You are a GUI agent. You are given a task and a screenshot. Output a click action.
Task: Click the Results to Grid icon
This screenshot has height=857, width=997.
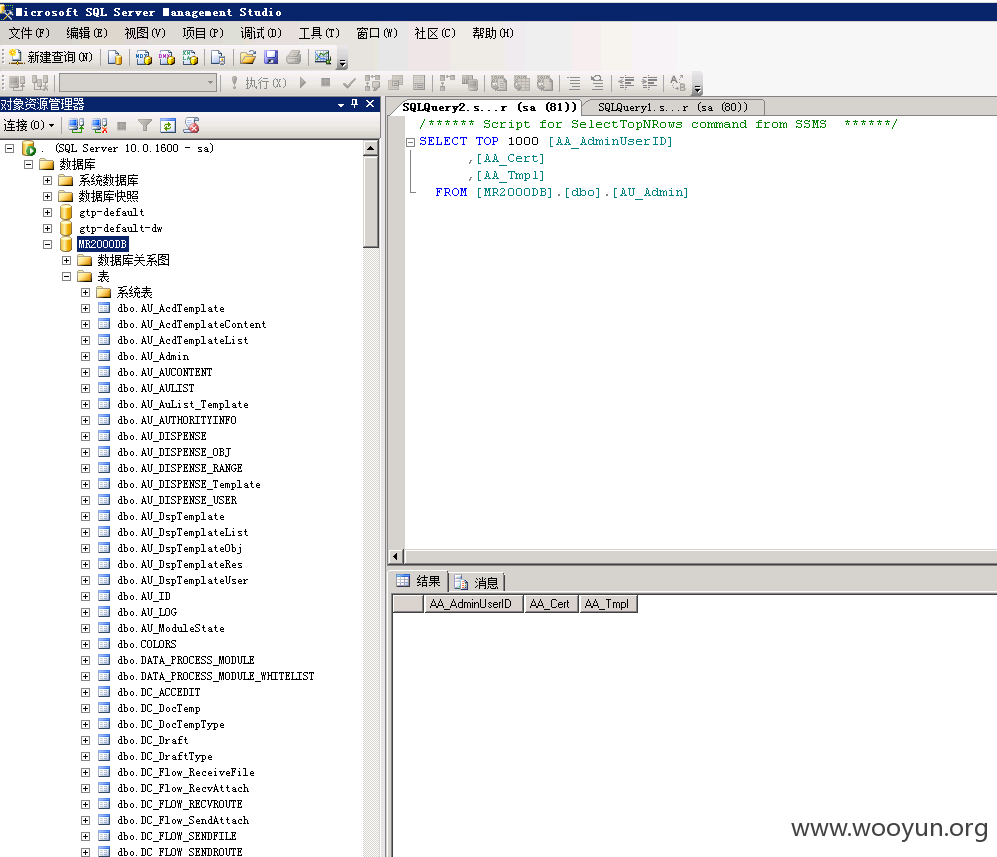click(x=521, y=83)
